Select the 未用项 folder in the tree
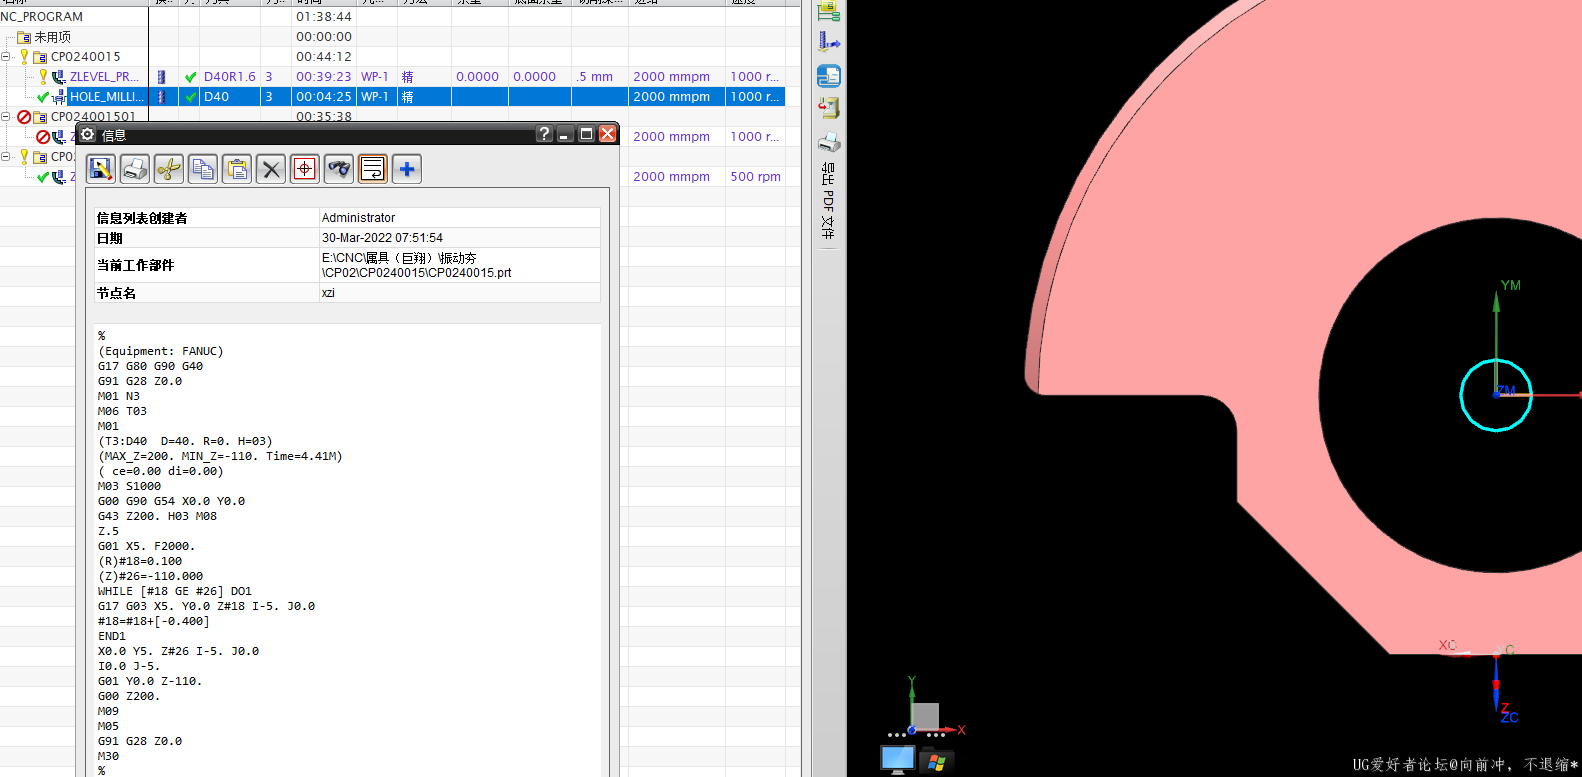1582x777 pixels. 53,37
